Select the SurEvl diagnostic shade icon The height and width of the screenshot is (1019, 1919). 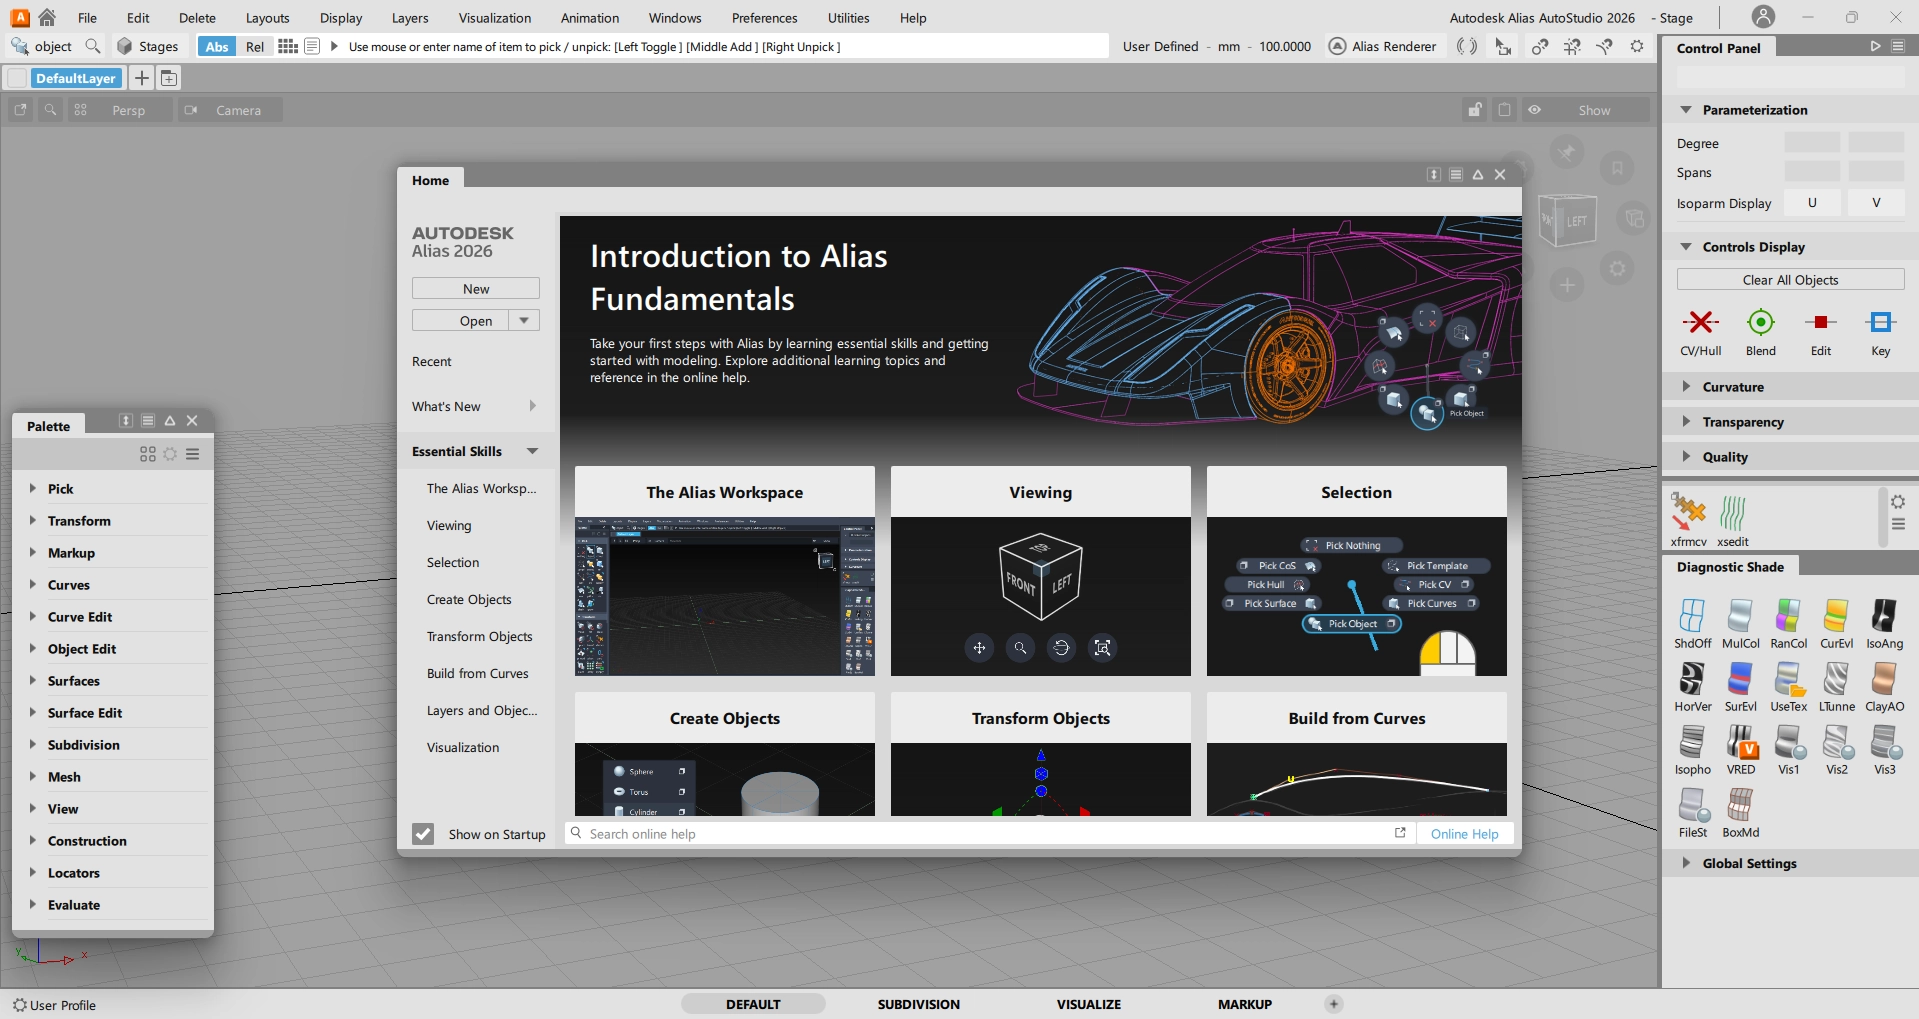pyautogui.click(x=1740, y=679)
